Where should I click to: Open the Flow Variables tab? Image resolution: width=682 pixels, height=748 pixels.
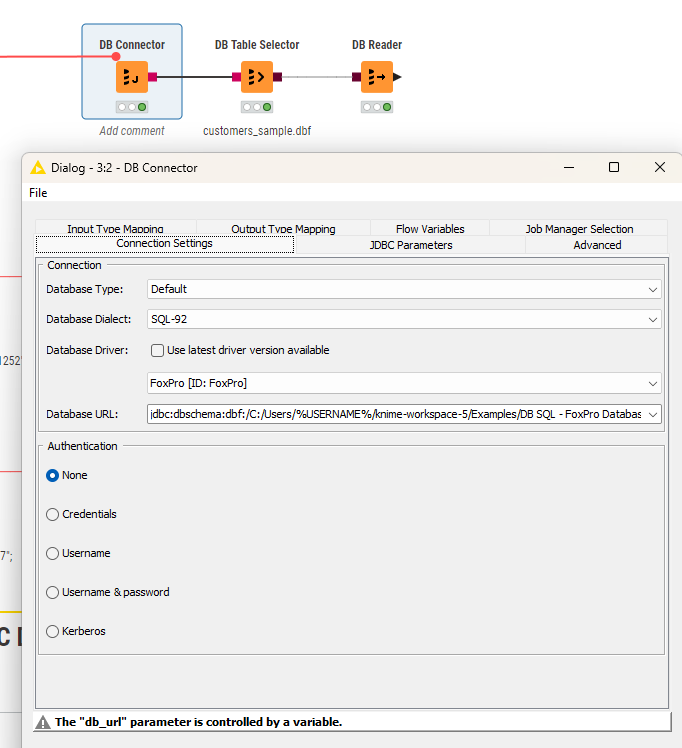coord(429,229)
